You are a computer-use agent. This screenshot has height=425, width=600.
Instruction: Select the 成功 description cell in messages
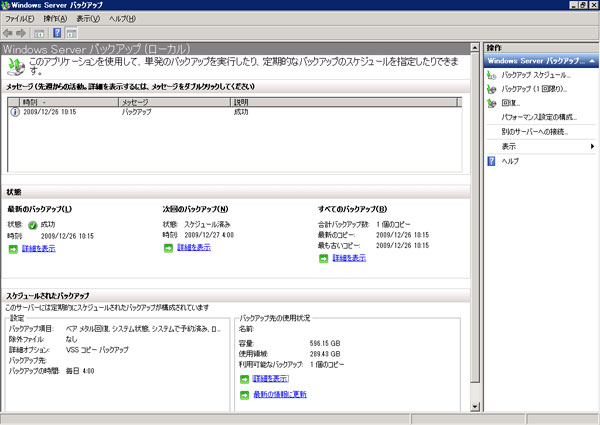pyautogui.click(x=241, y=112)
